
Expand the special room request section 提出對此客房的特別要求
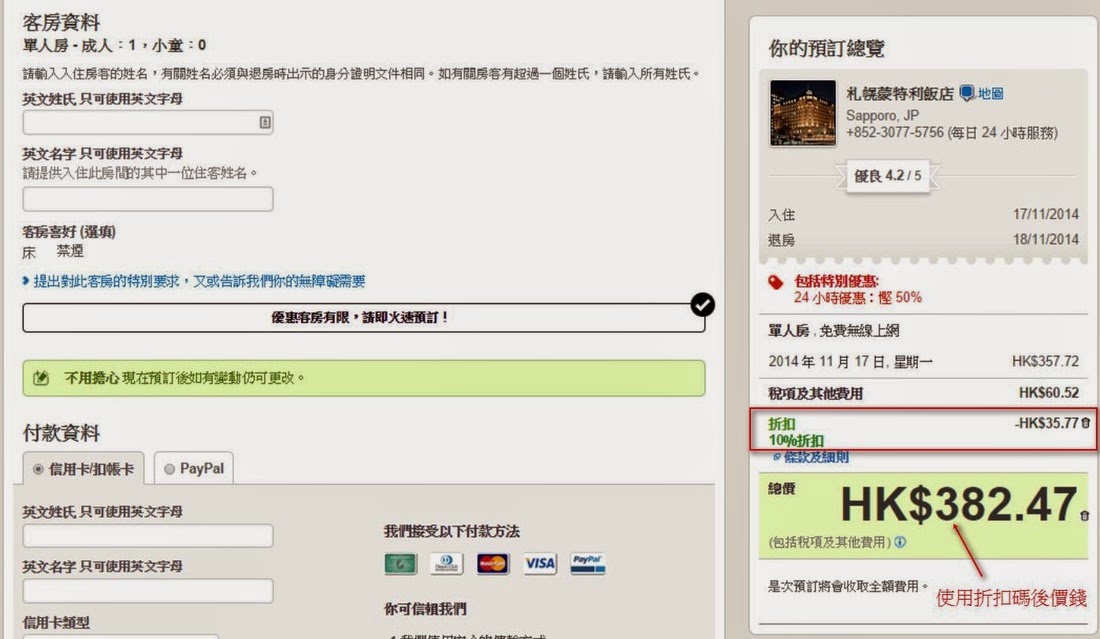point(199,282)
